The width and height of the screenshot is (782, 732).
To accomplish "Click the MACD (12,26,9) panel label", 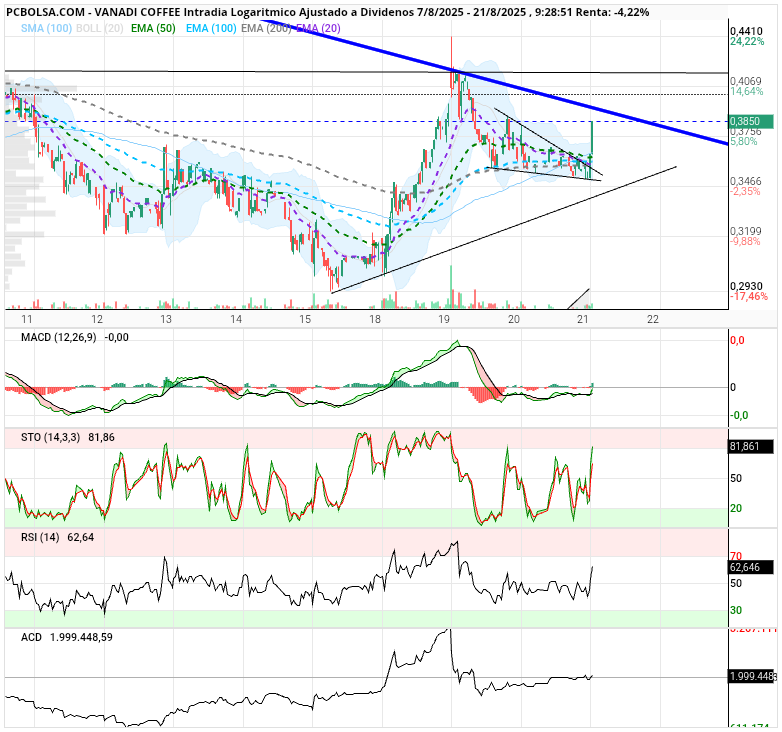I will [58, 338].
